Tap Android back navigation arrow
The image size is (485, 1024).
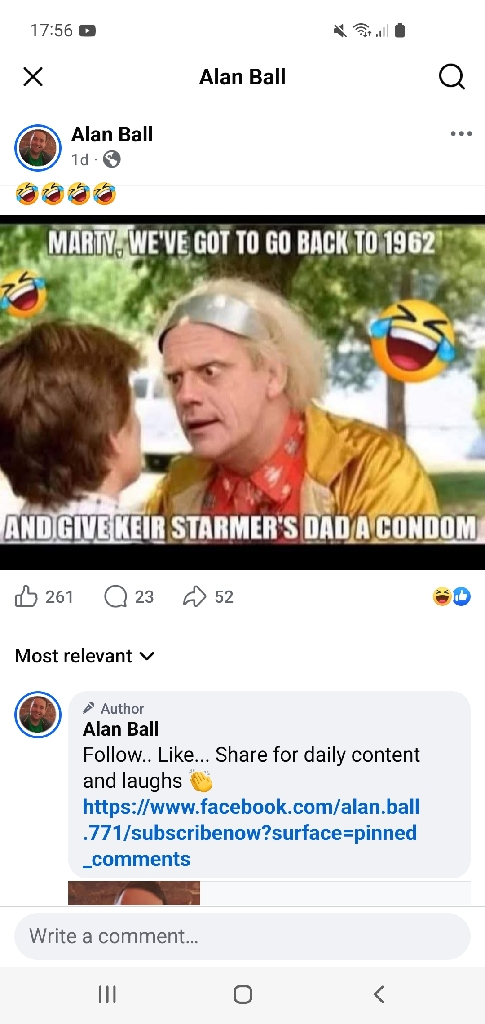(x=379, y=994)
